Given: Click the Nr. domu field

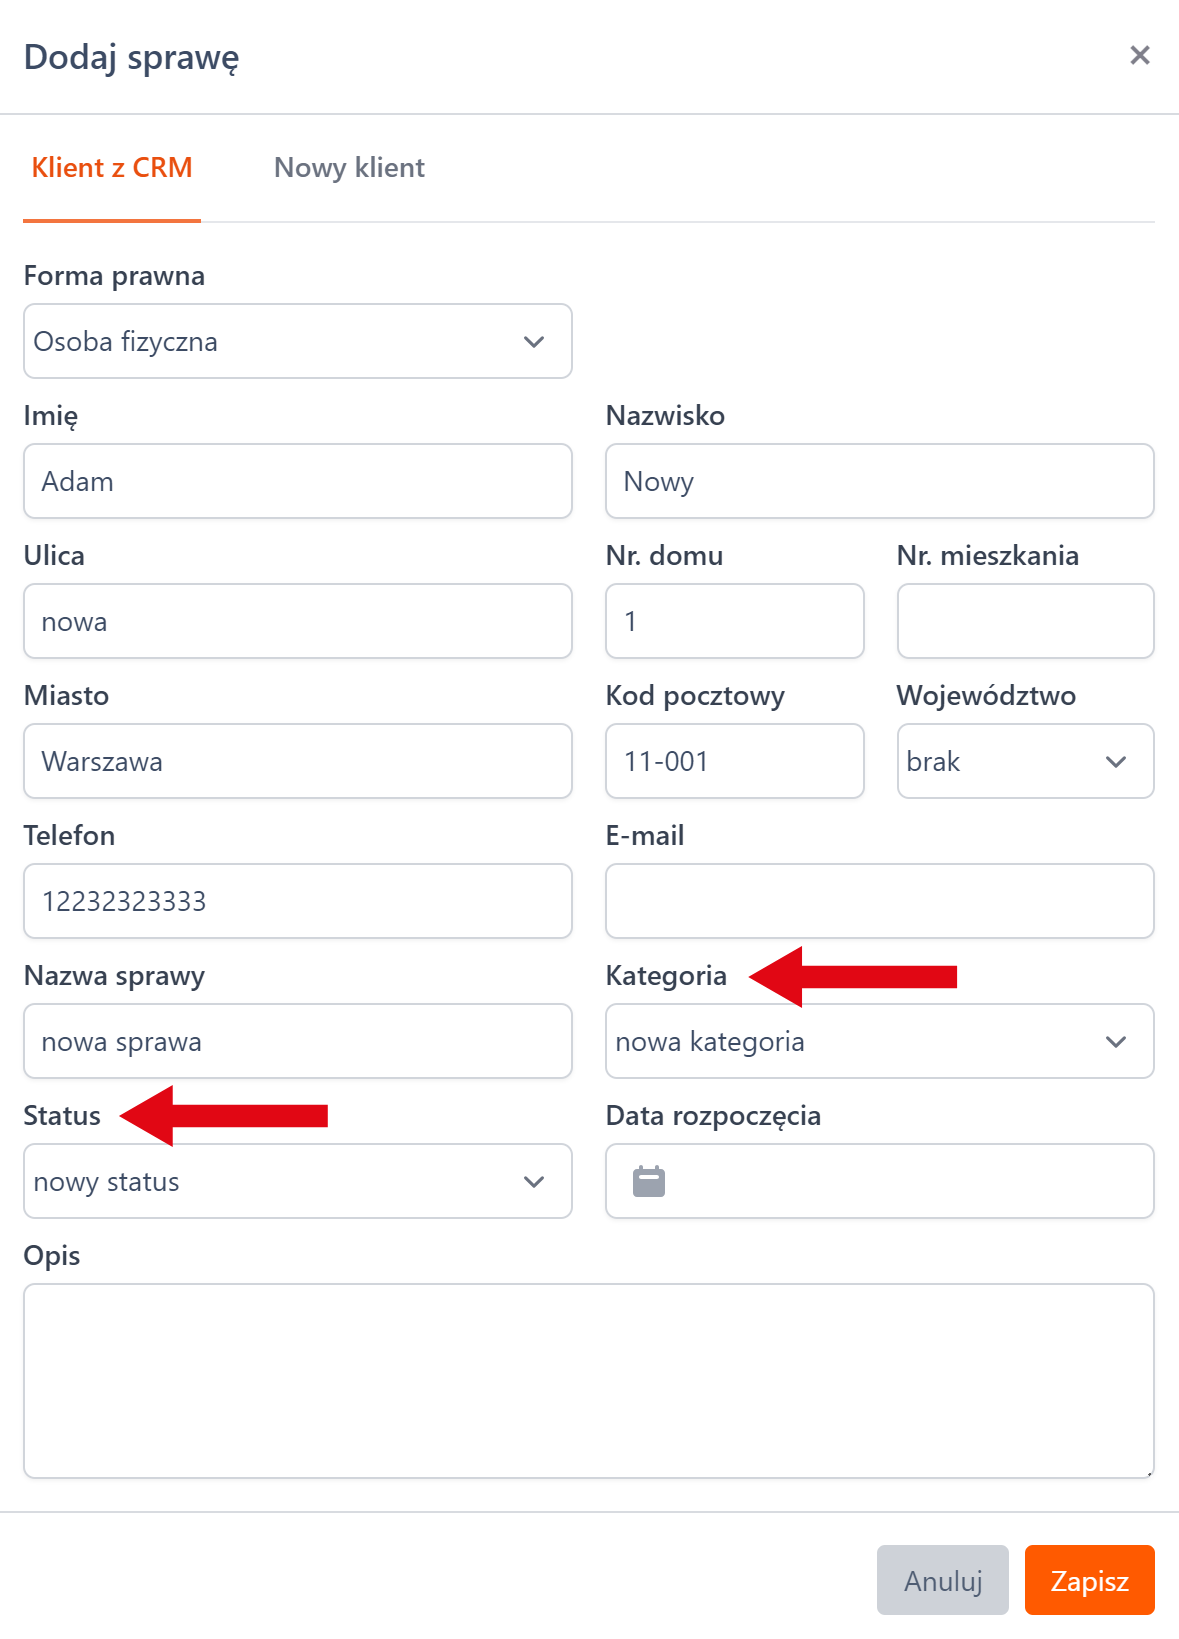Looking at the screenshot, I should click(734, 621).
